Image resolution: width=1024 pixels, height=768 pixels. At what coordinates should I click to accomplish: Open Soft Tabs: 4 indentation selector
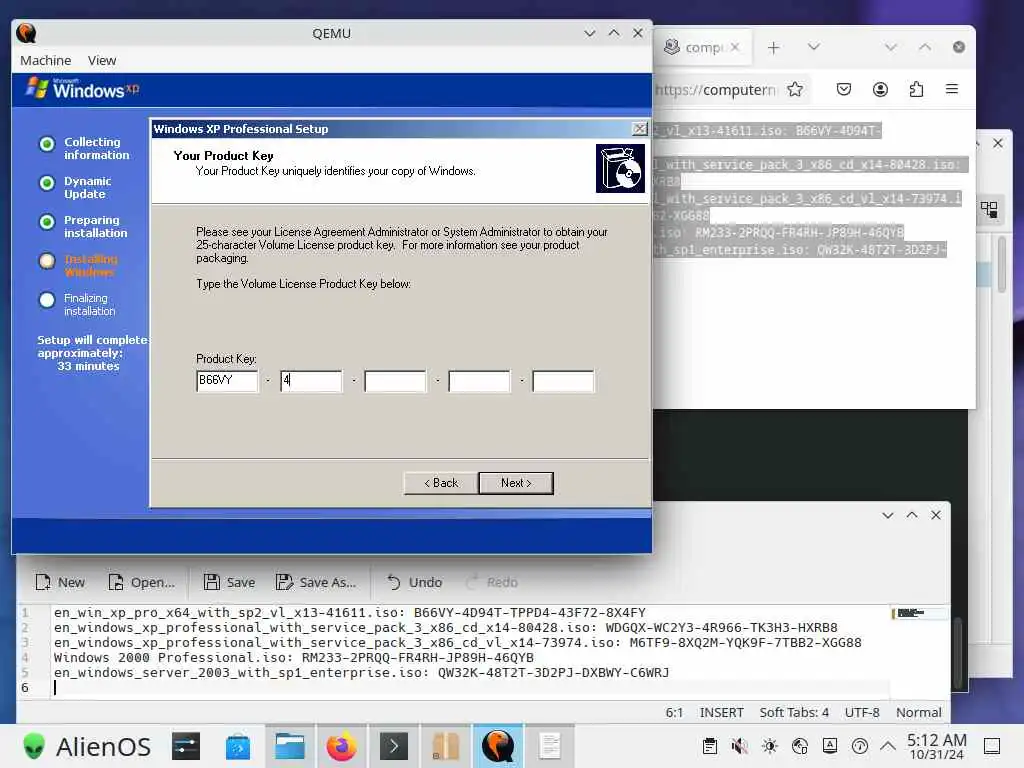[793, 712]
